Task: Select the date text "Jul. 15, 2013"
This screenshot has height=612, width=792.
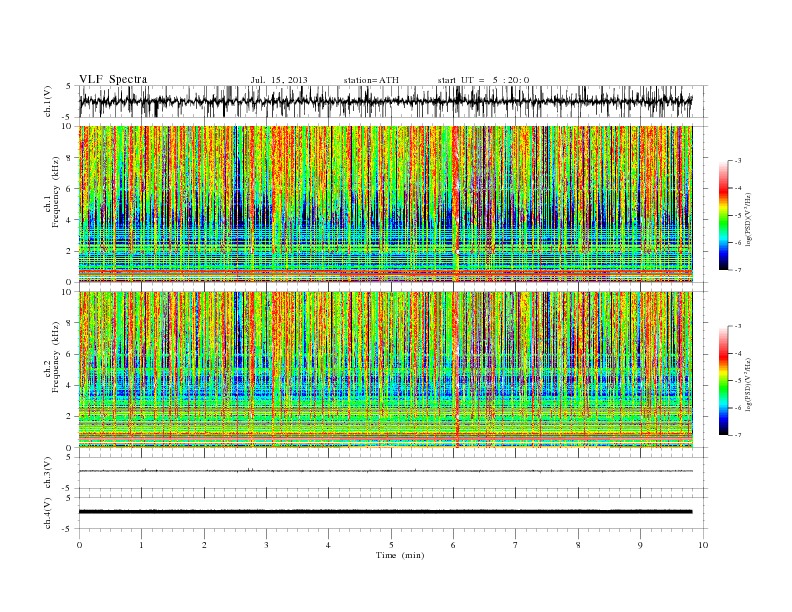Action: coord(279,80)
